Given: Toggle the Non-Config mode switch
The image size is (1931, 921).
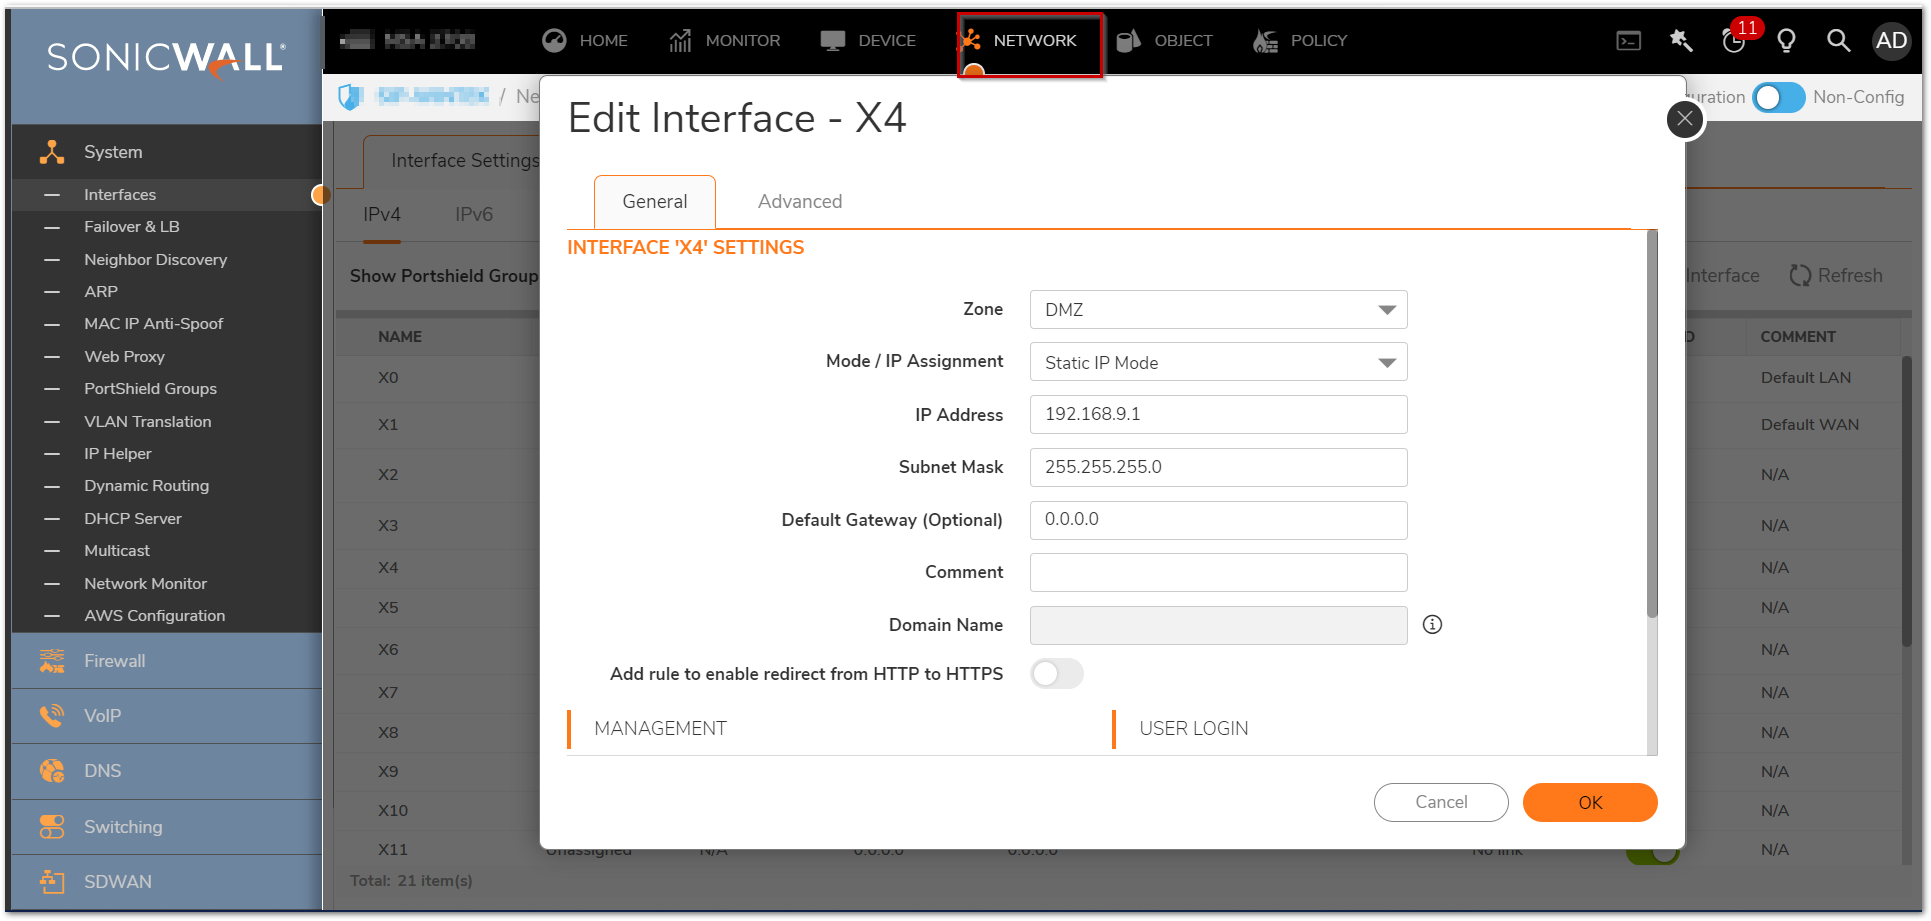Looking at the screenshot, I should click(1778, 98).
